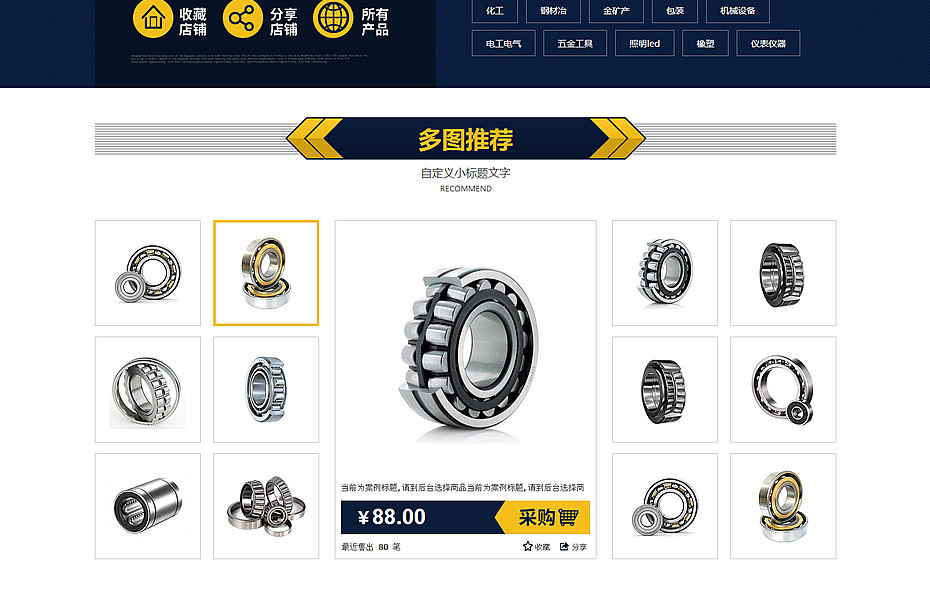Open the 照明led category
Image resolution: width=930 pixels, height=600 pixels.
tap(644, 43)
